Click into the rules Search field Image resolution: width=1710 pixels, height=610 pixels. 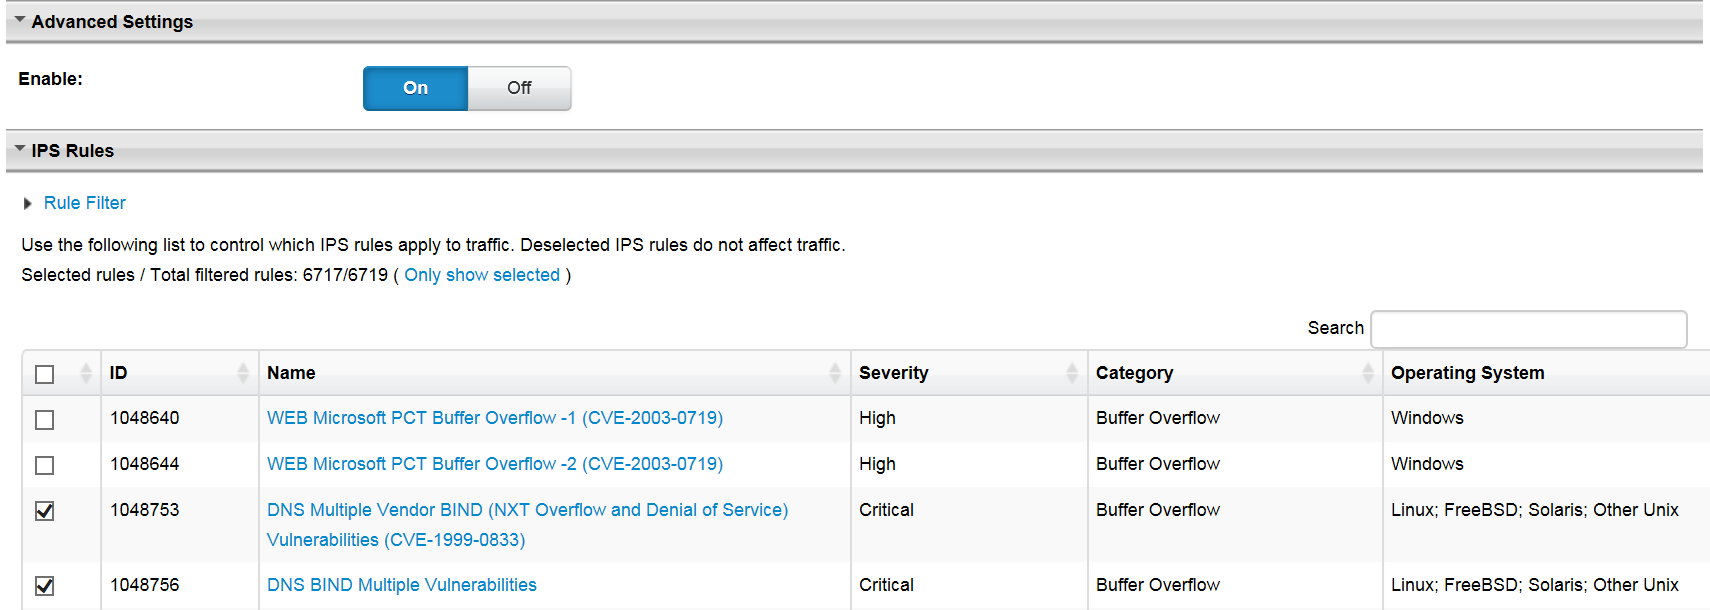(1528, 329)
